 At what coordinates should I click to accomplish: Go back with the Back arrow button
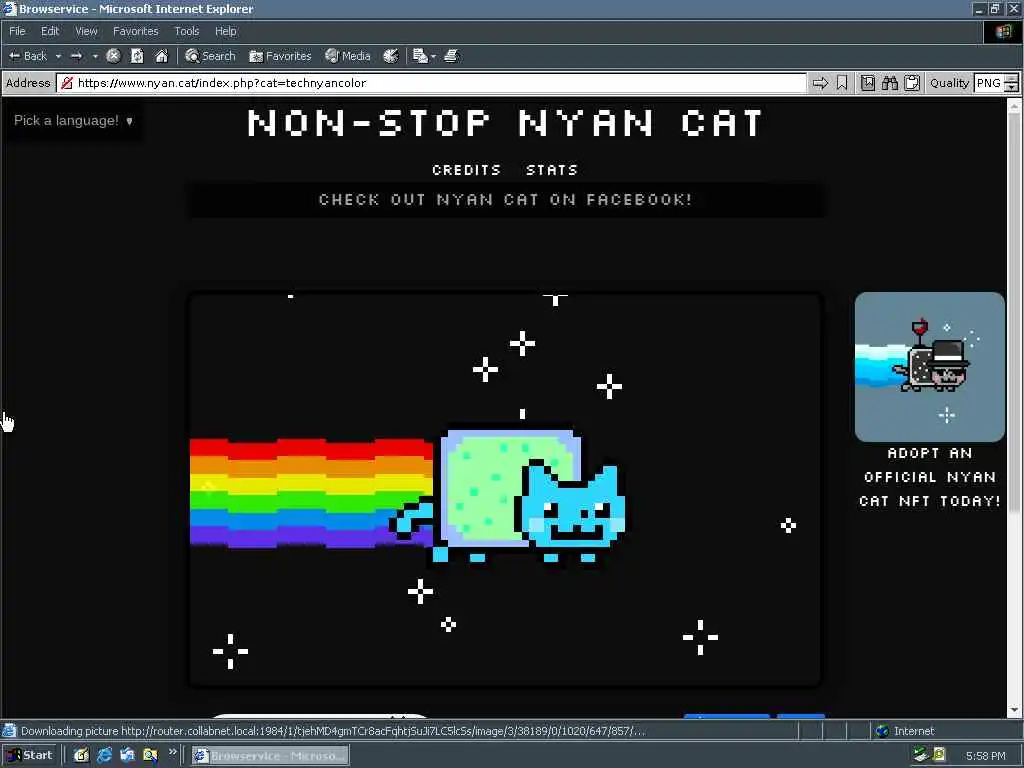point(27,56)
